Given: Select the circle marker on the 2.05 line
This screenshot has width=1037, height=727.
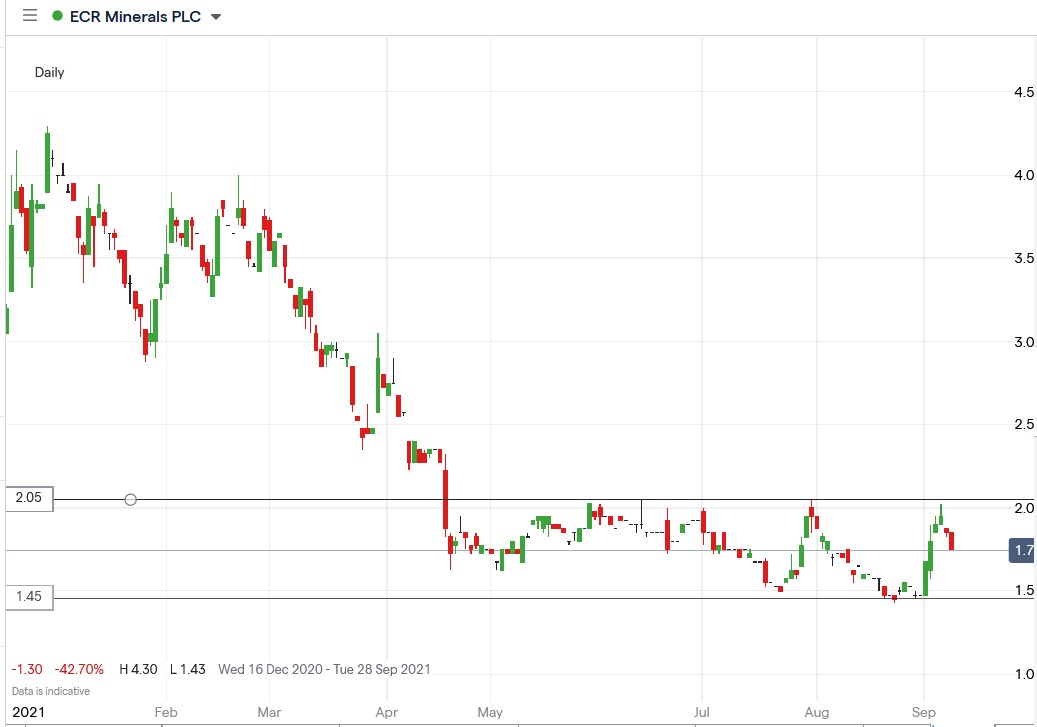Looking at the screenshot, I should tap(130, 499).
